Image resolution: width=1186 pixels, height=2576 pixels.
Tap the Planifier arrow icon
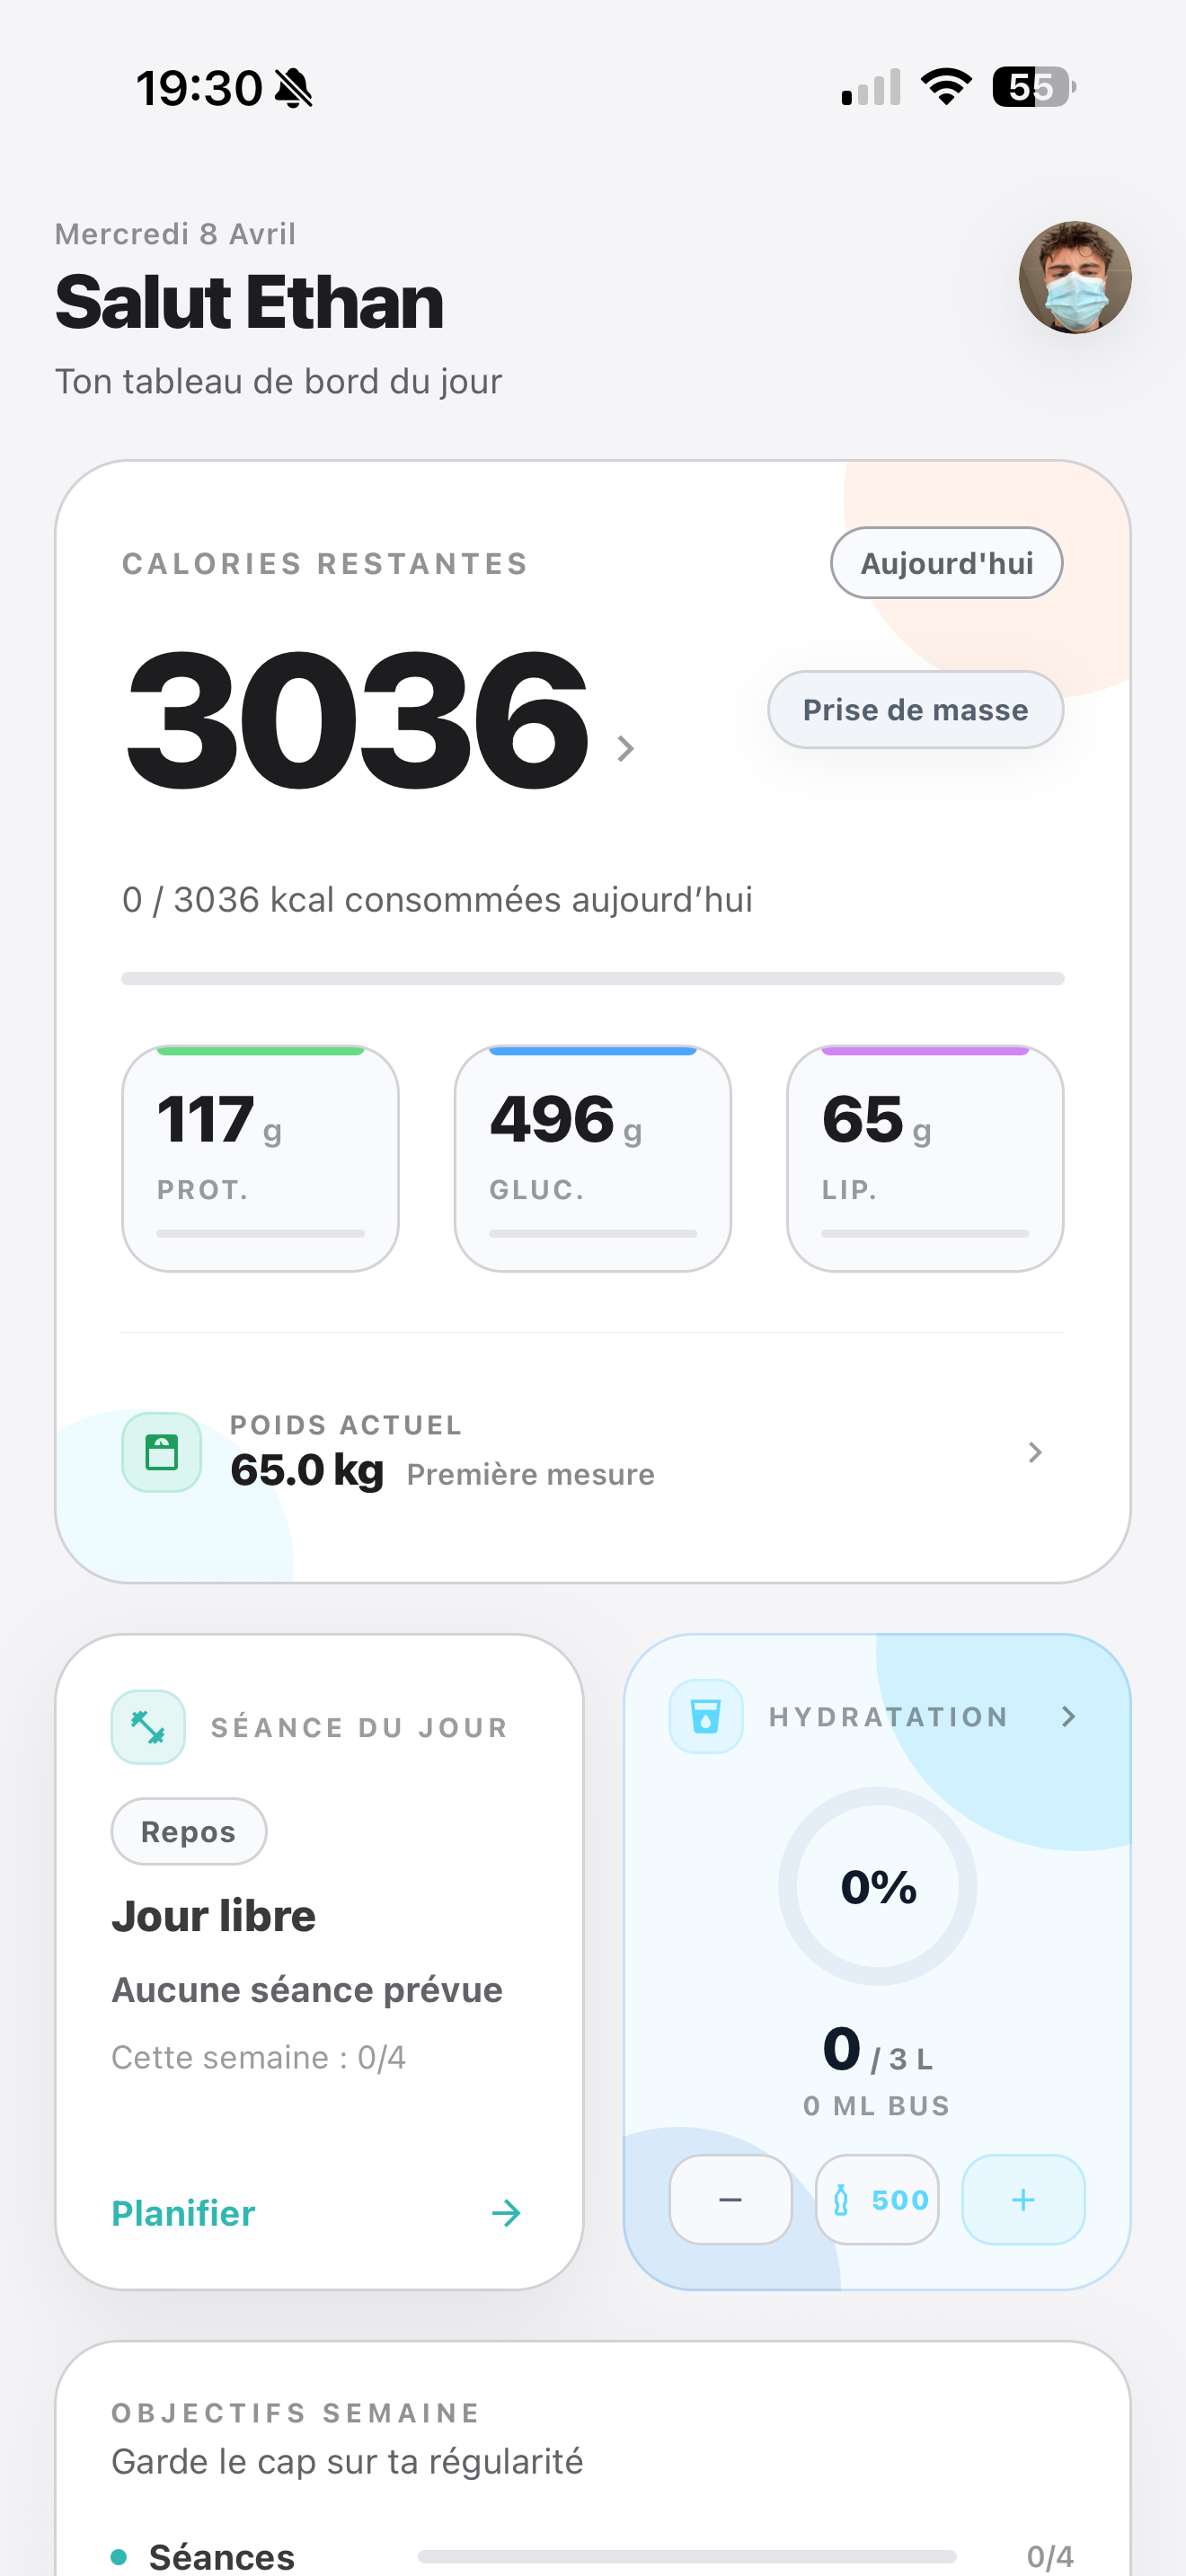tap(506, 2213)
